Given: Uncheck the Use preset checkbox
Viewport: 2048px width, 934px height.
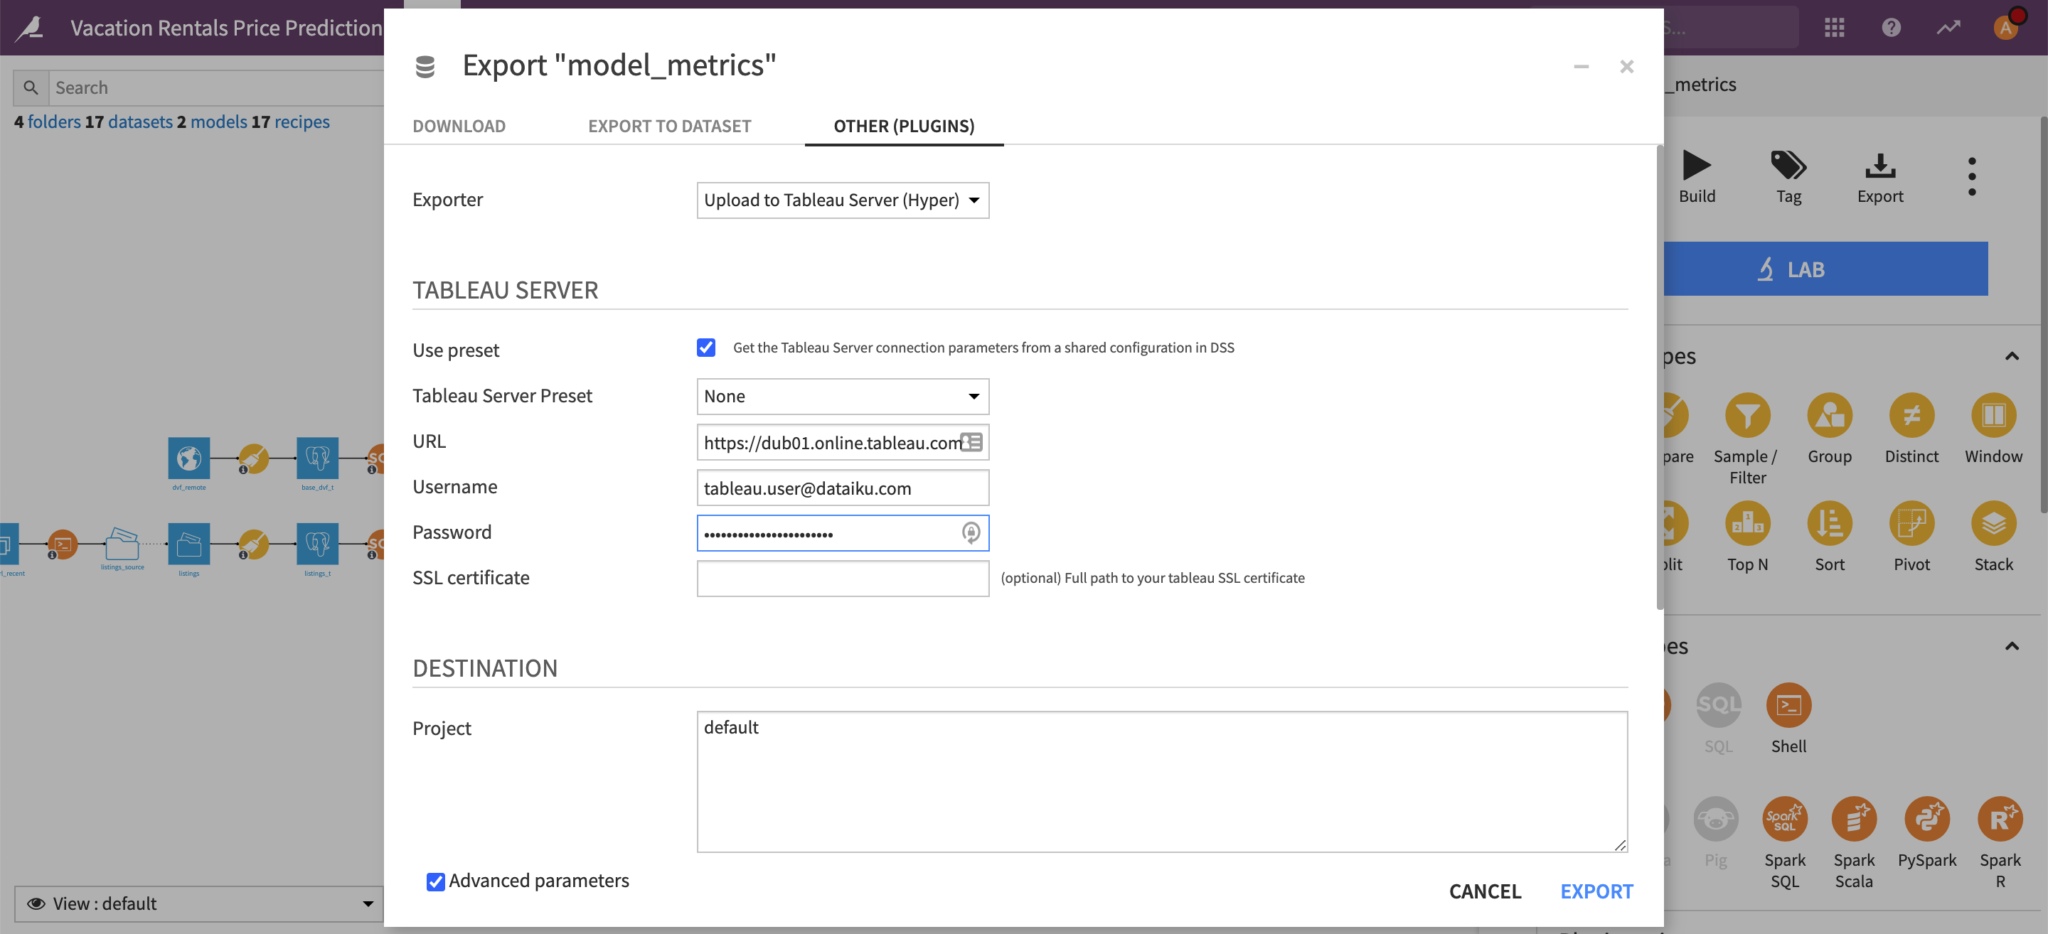Looking at the screenshot, I should [x=706, y=347].
